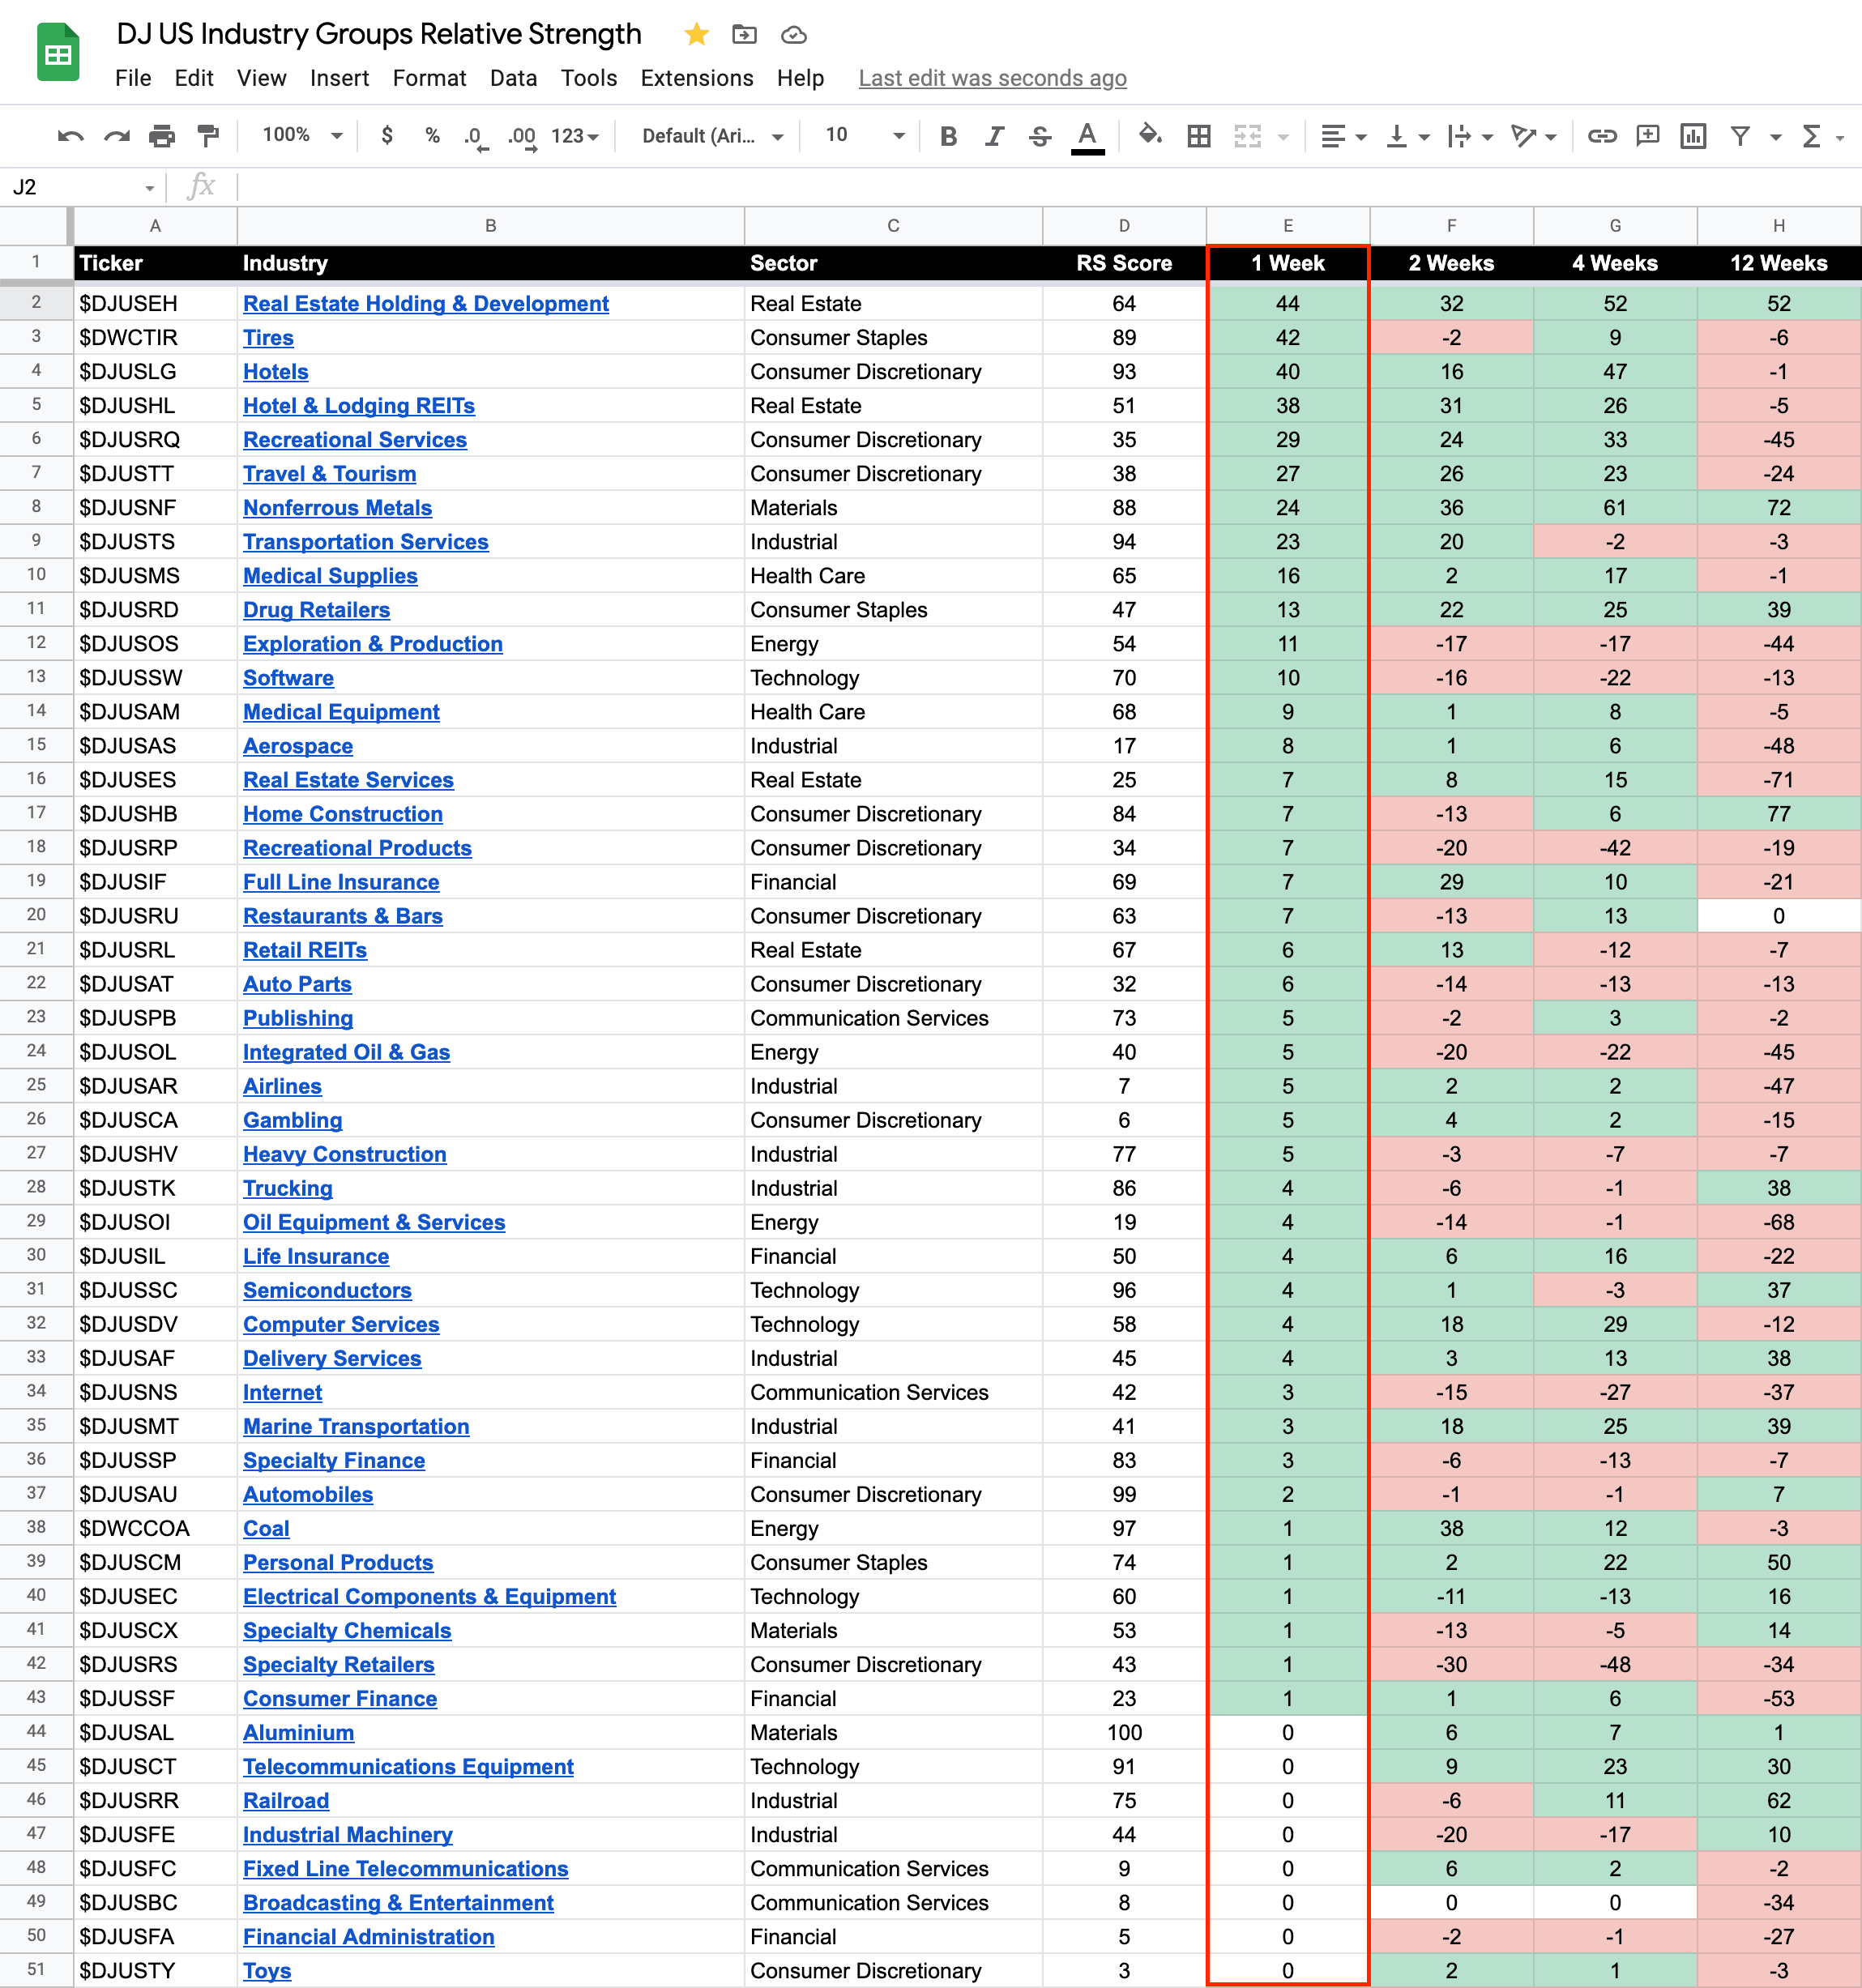Click 'Last edit was seconds ago' link
Image resolution: width=1862 pixels, height=1988 pixels.
click(x=992, y=78)
